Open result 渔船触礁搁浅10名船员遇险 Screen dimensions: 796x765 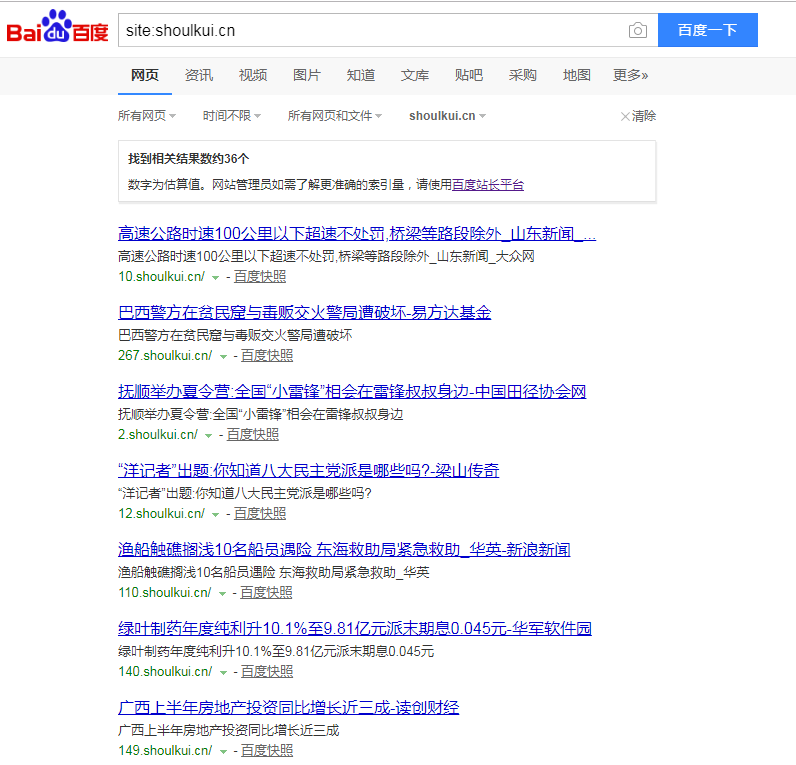[x=344, y=549]
